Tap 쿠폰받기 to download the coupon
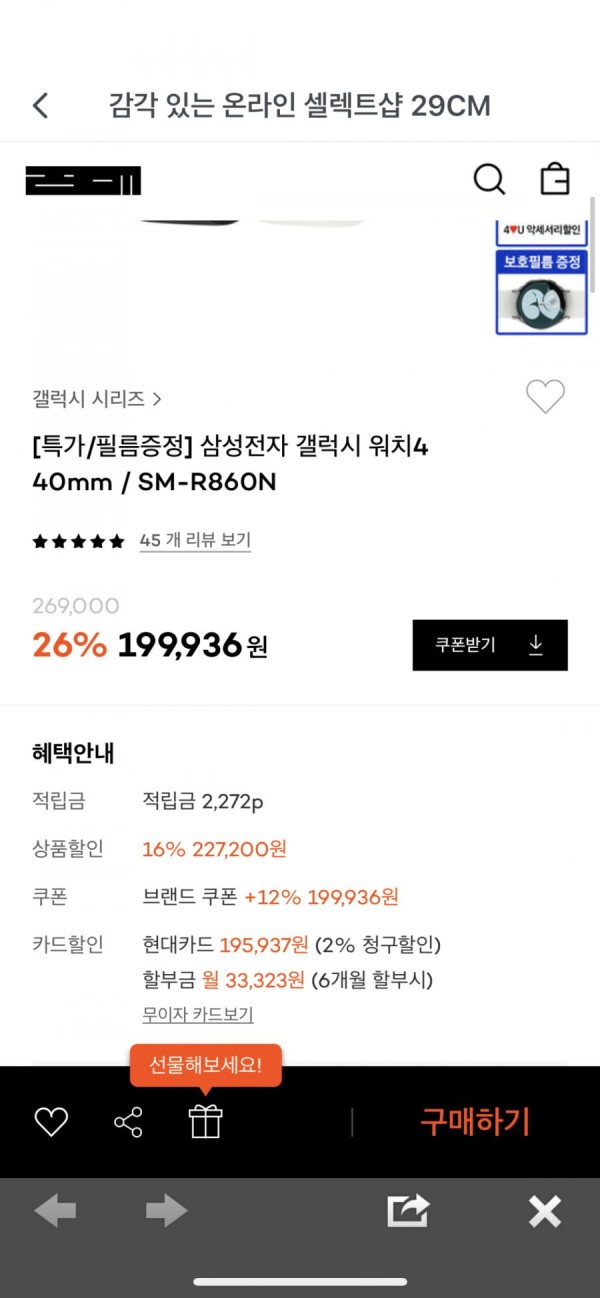The width and height of the screenshot is (600, 1298). [x=490, y=645]
